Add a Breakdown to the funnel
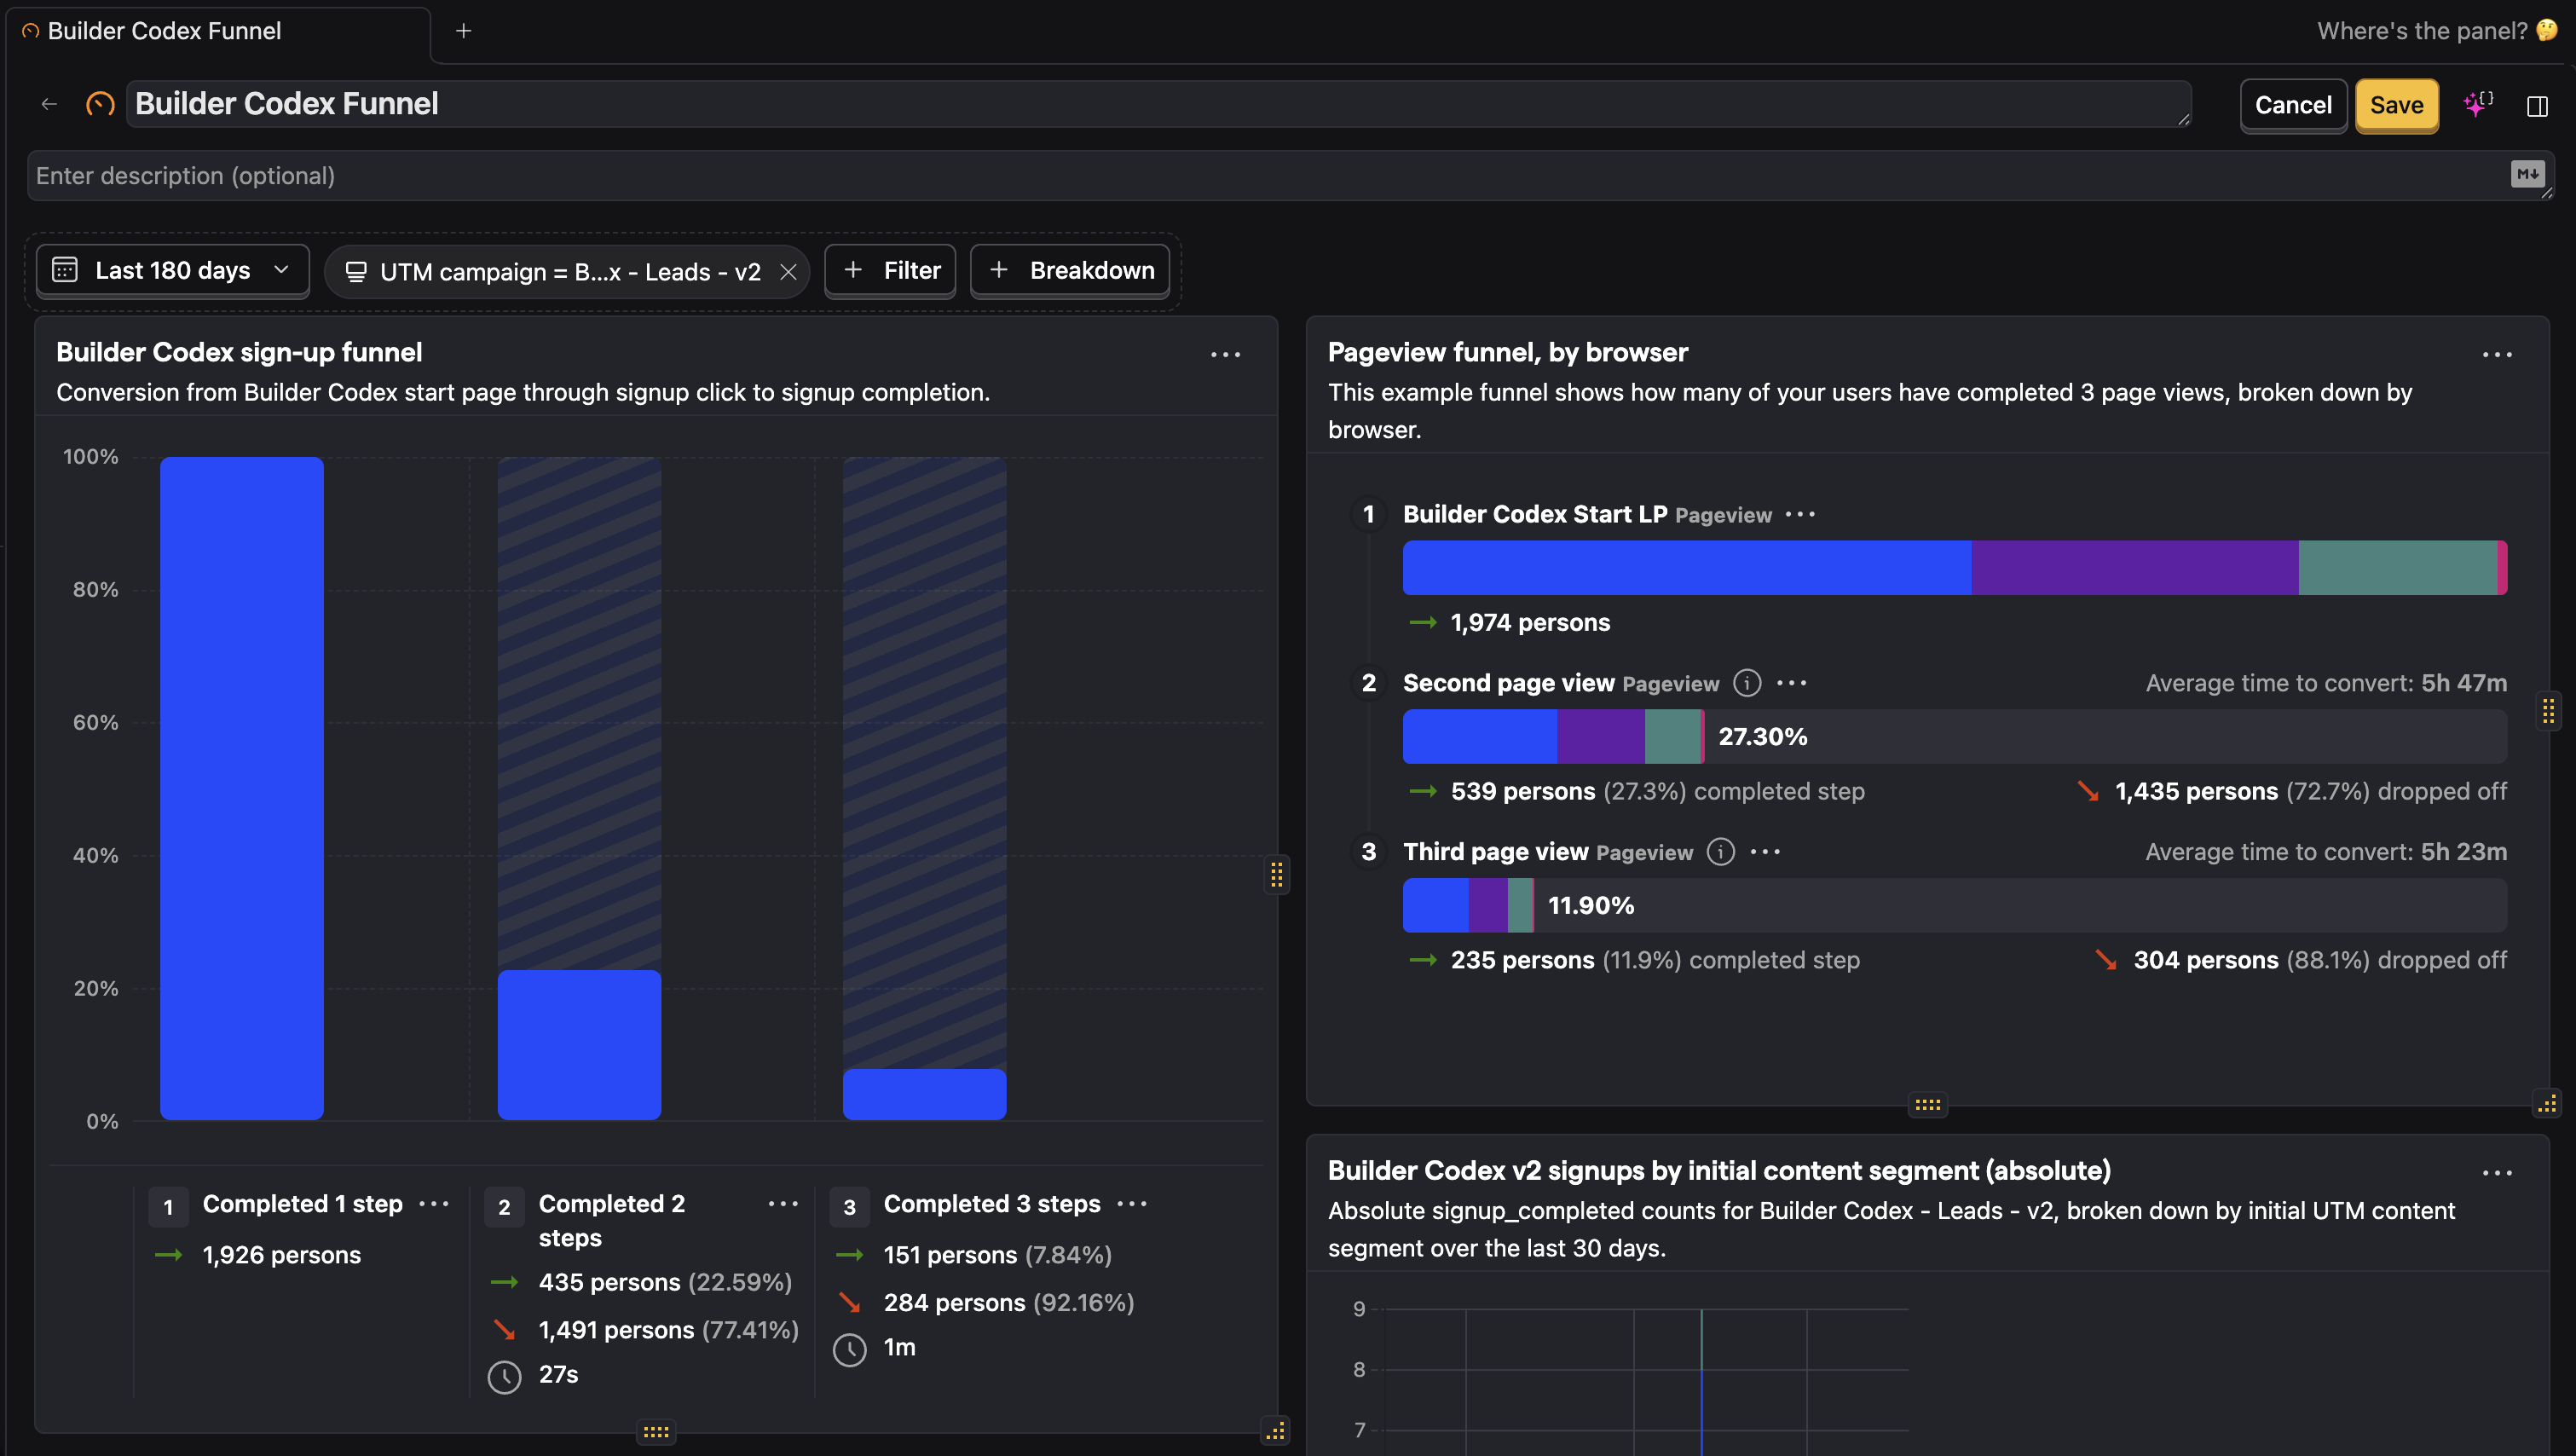This screenshot has width=2576, height=1456. click(x=1069, y=270)
